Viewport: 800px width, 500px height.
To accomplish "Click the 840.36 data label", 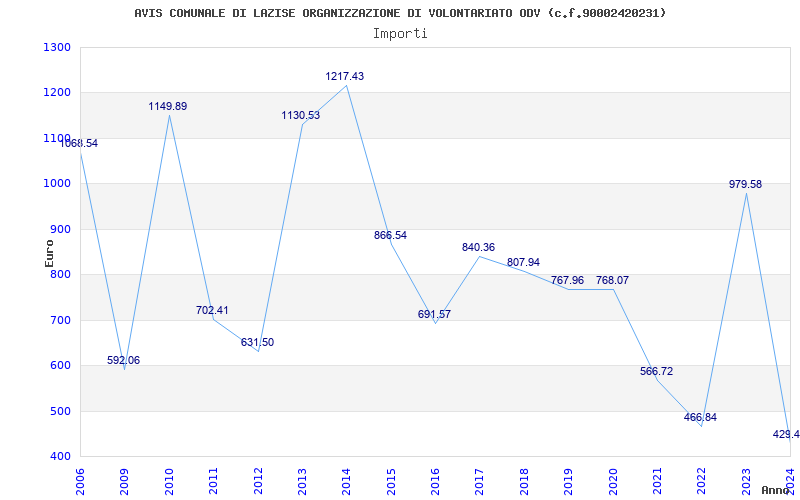I will (x=479, y=247).
